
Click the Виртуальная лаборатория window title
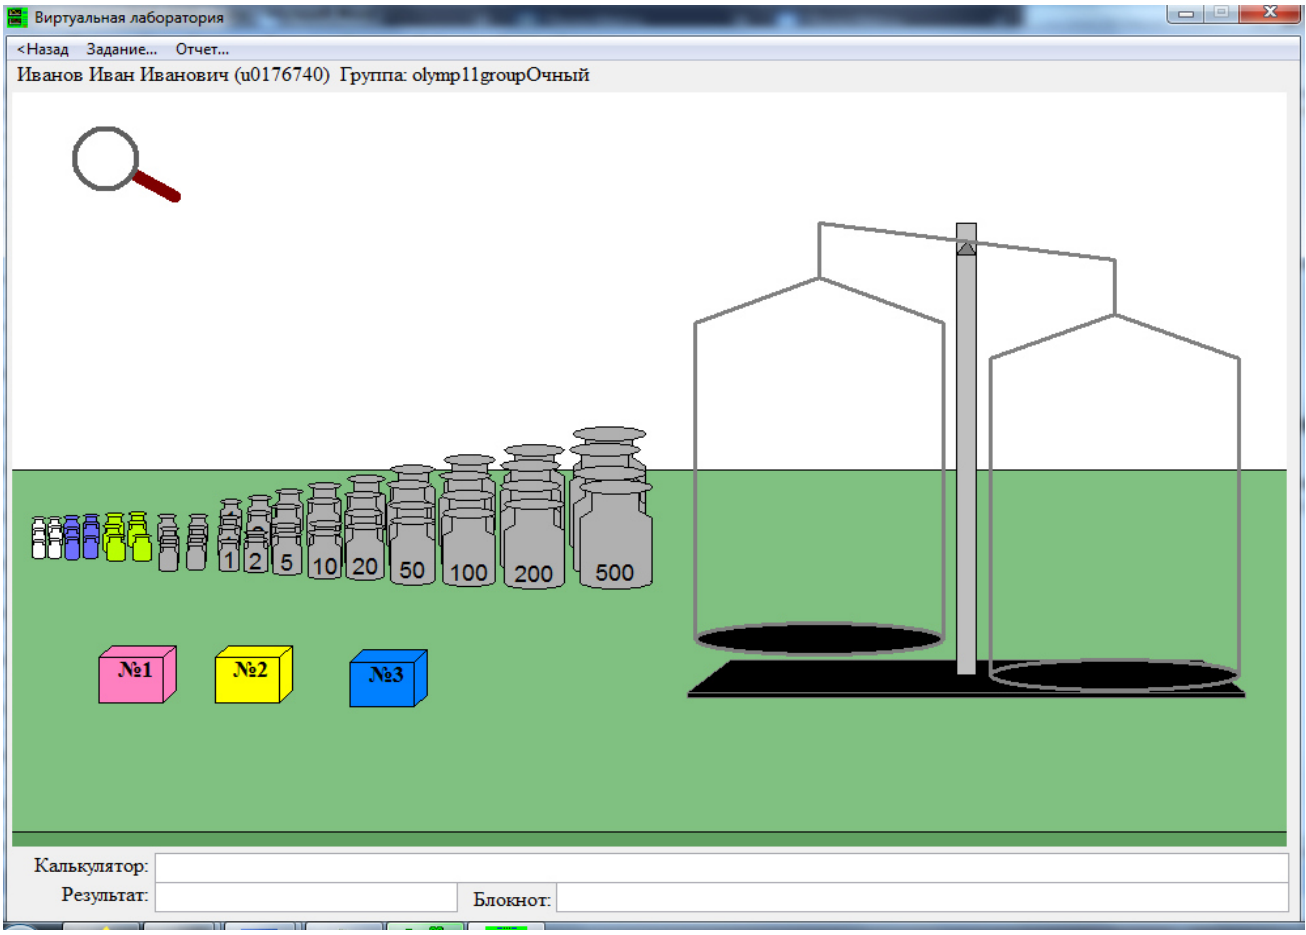pyautogui.click(x=129, y=18)
